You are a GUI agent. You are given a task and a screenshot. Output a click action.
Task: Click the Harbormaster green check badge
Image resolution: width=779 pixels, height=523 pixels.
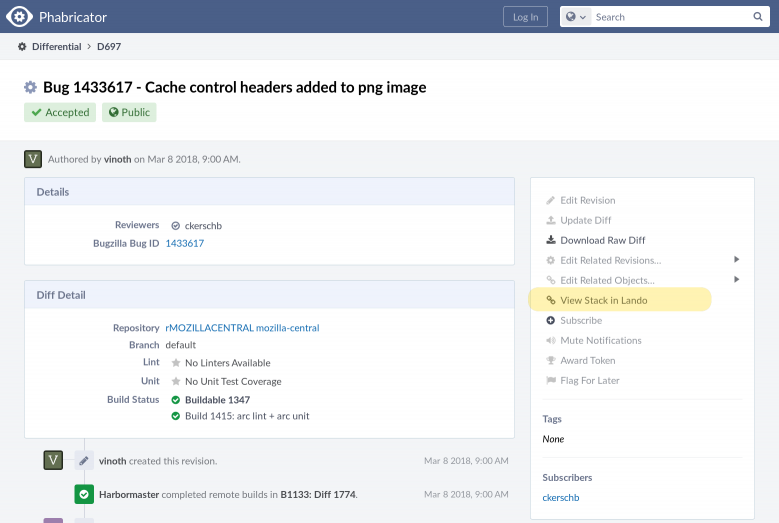84,494
